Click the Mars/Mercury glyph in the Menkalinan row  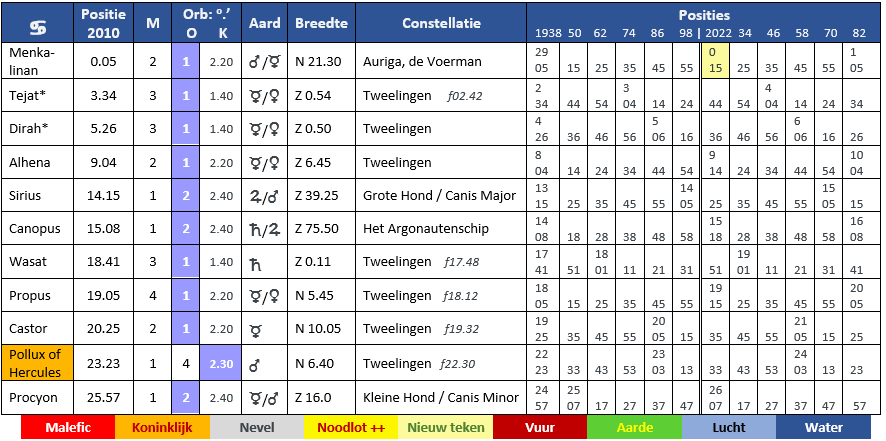[x=264, y=61]
